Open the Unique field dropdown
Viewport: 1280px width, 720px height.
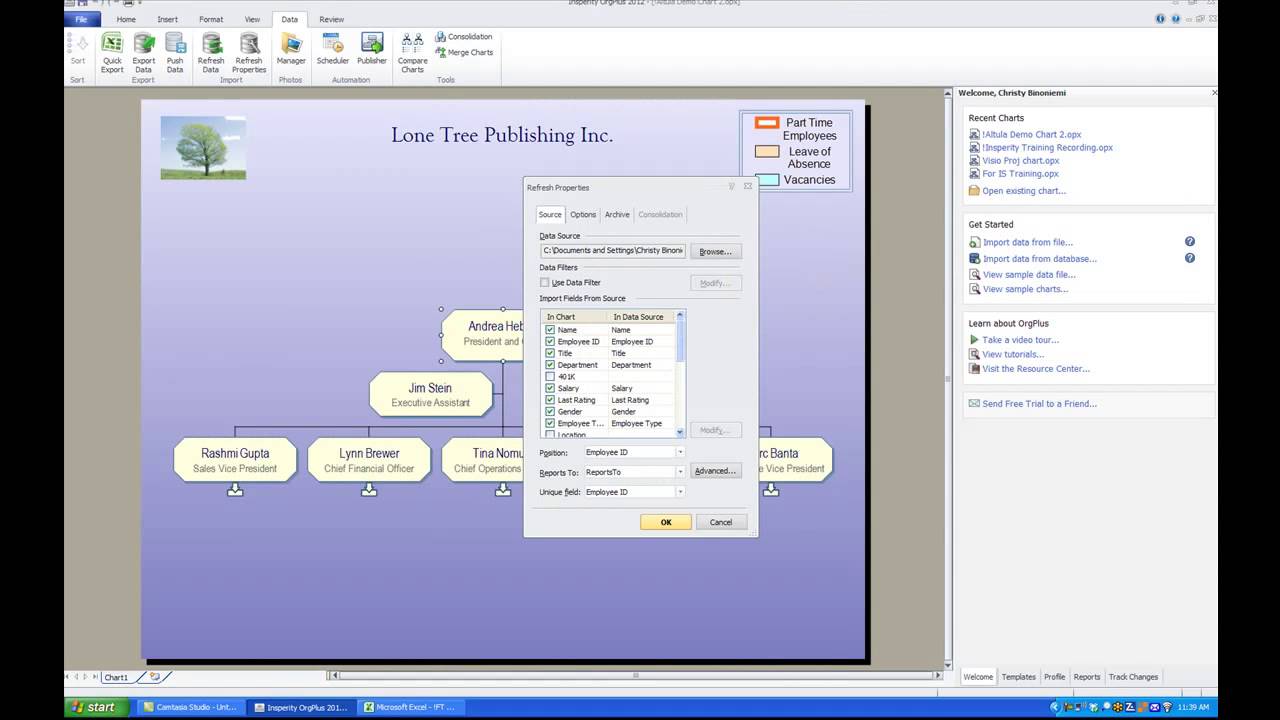[x=680, y=492]
